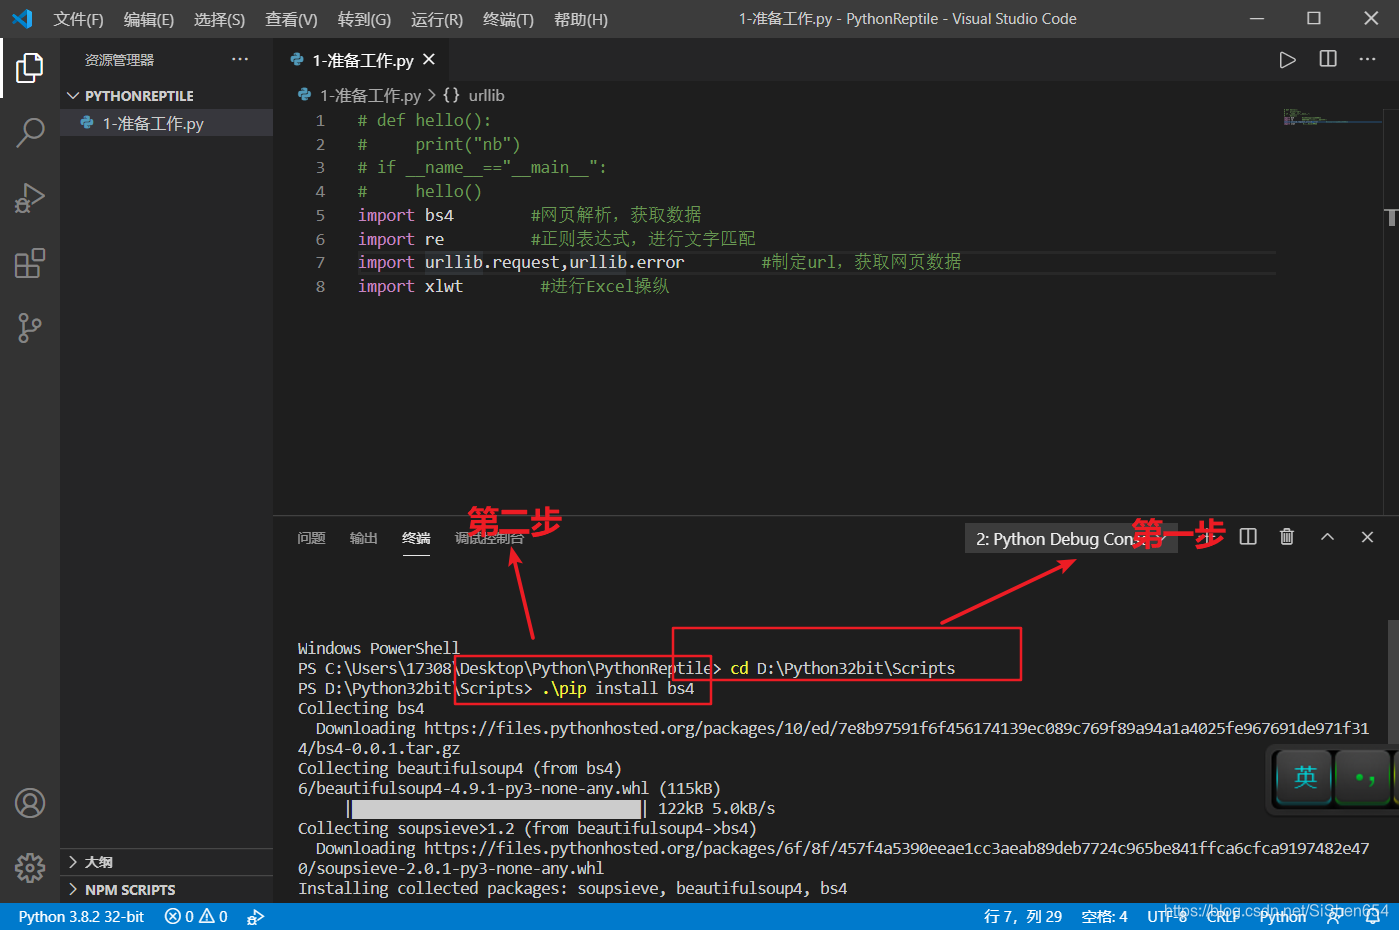Click the editor minimap
Viewport: 1399px width, 930px height.
[x=1331, y=117]
